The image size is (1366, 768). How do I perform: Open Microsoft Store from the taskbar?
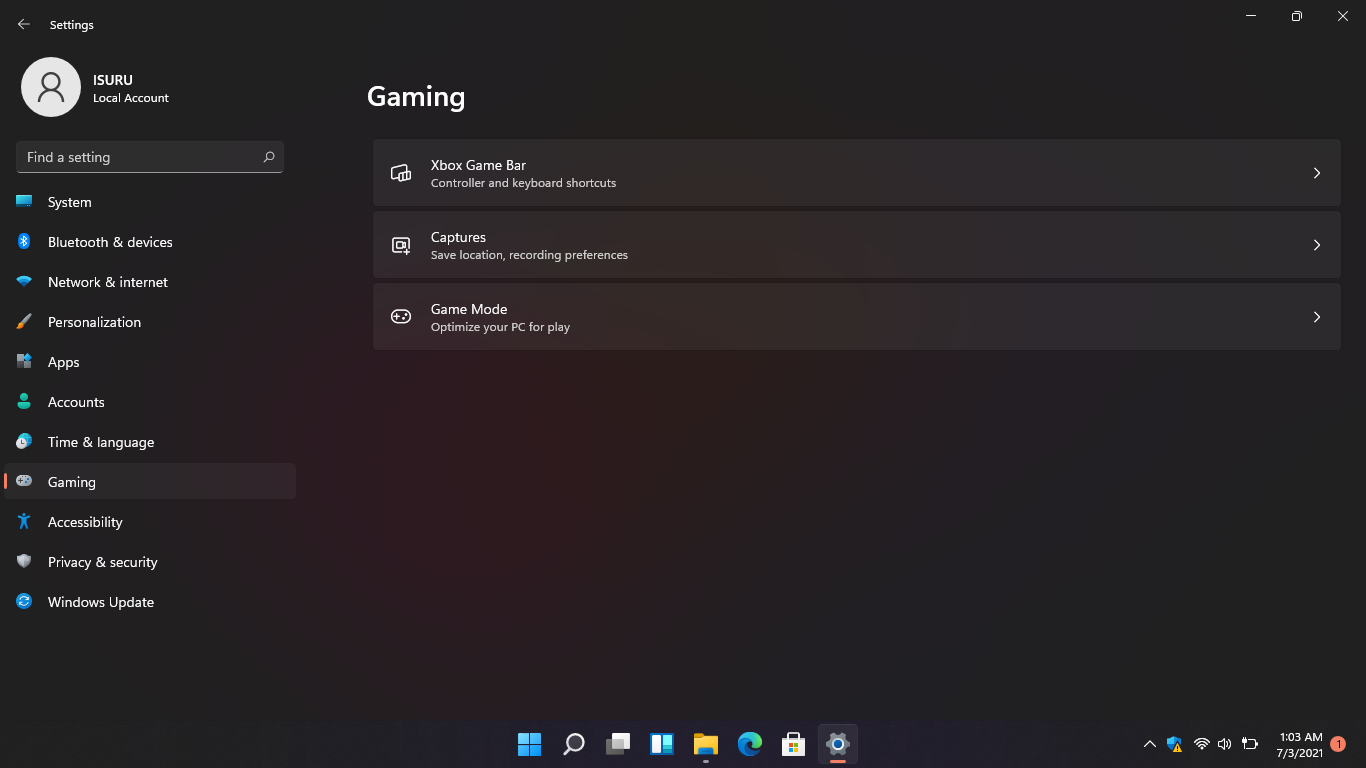point(794,744)
